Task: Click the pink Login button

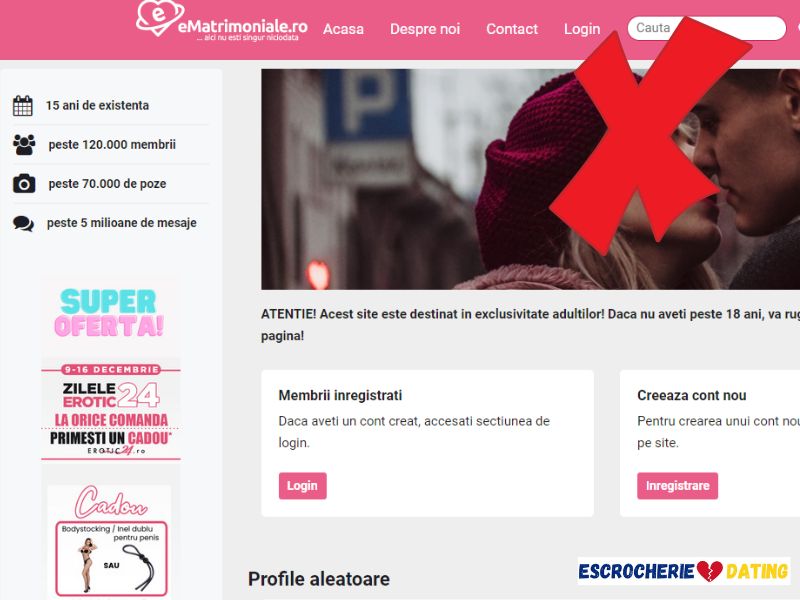Action: pos(303,486)
